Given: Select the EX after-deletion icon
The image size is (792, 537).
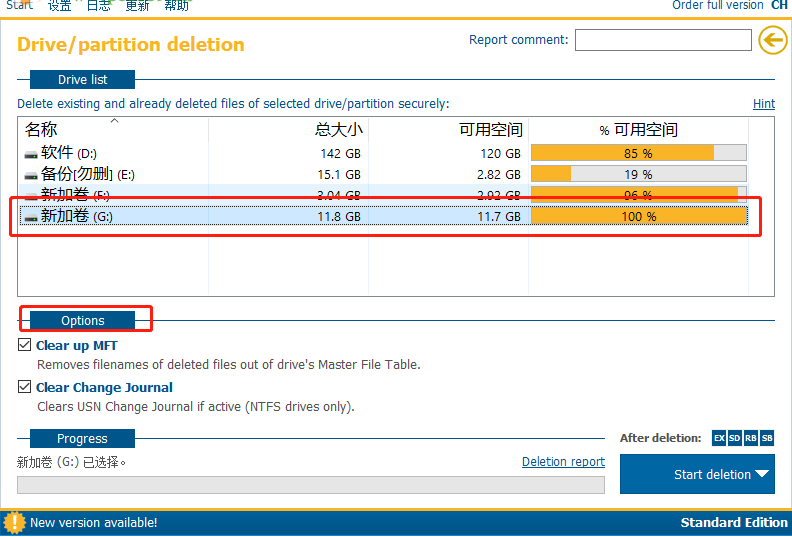Looking at the screenshot, I should point(719,438).
